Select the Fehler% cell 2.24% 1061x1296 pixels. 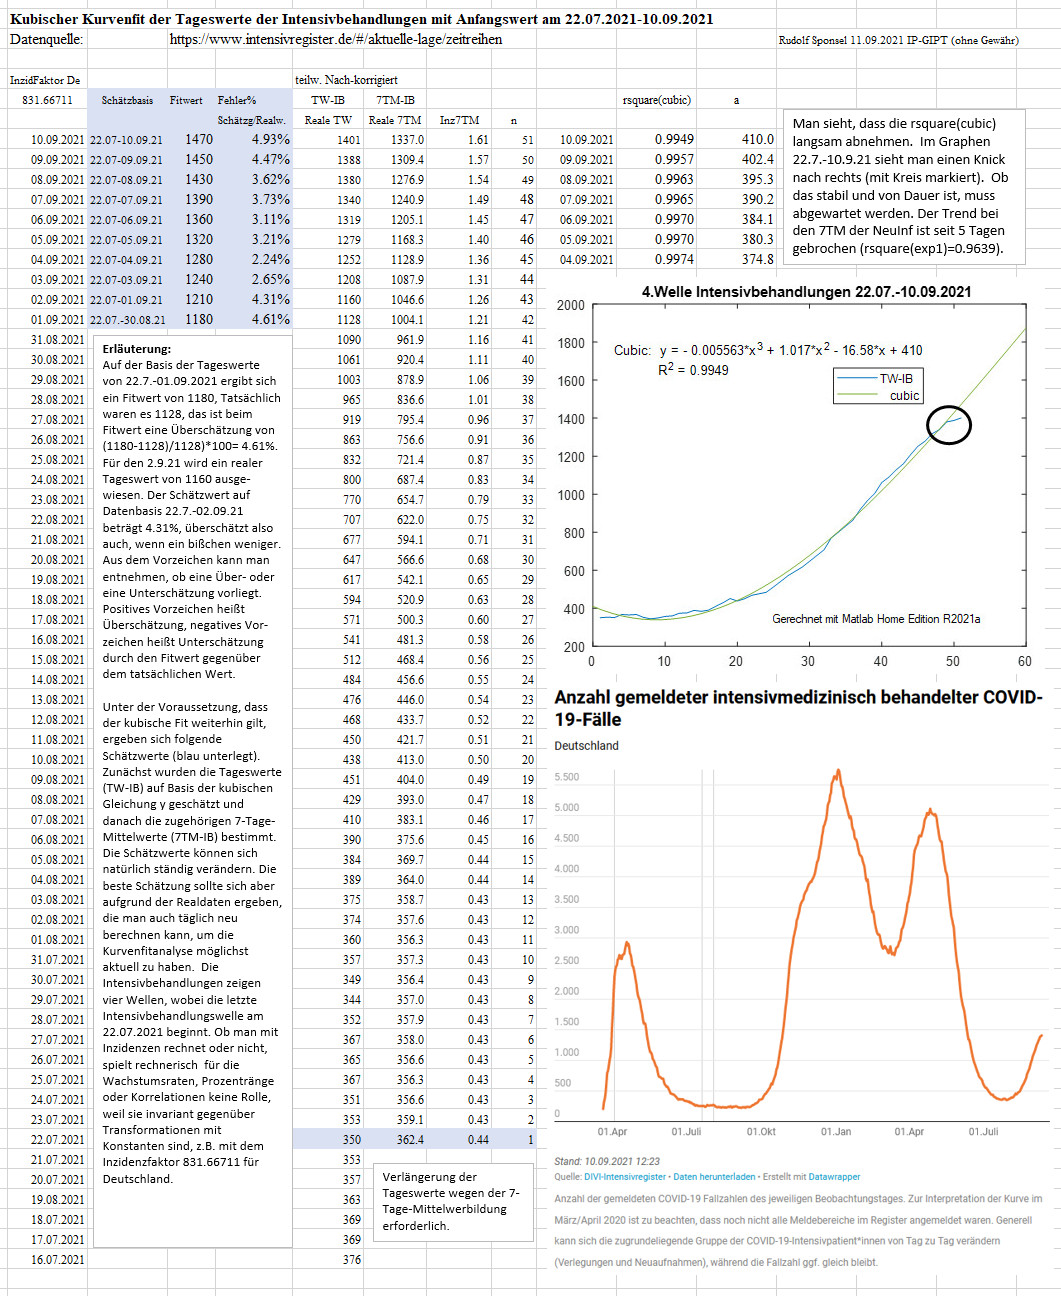[x=271, y=260]
